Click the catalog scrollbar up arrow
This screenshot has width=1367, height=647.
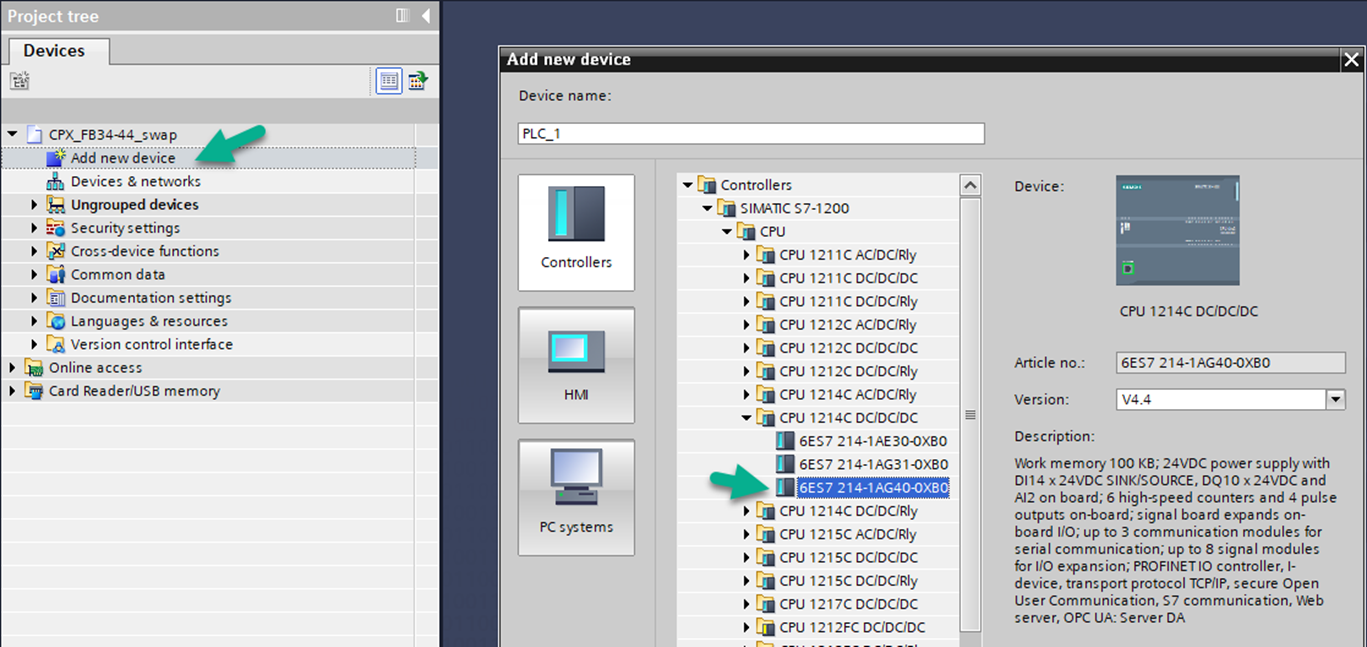click(970, 185)
